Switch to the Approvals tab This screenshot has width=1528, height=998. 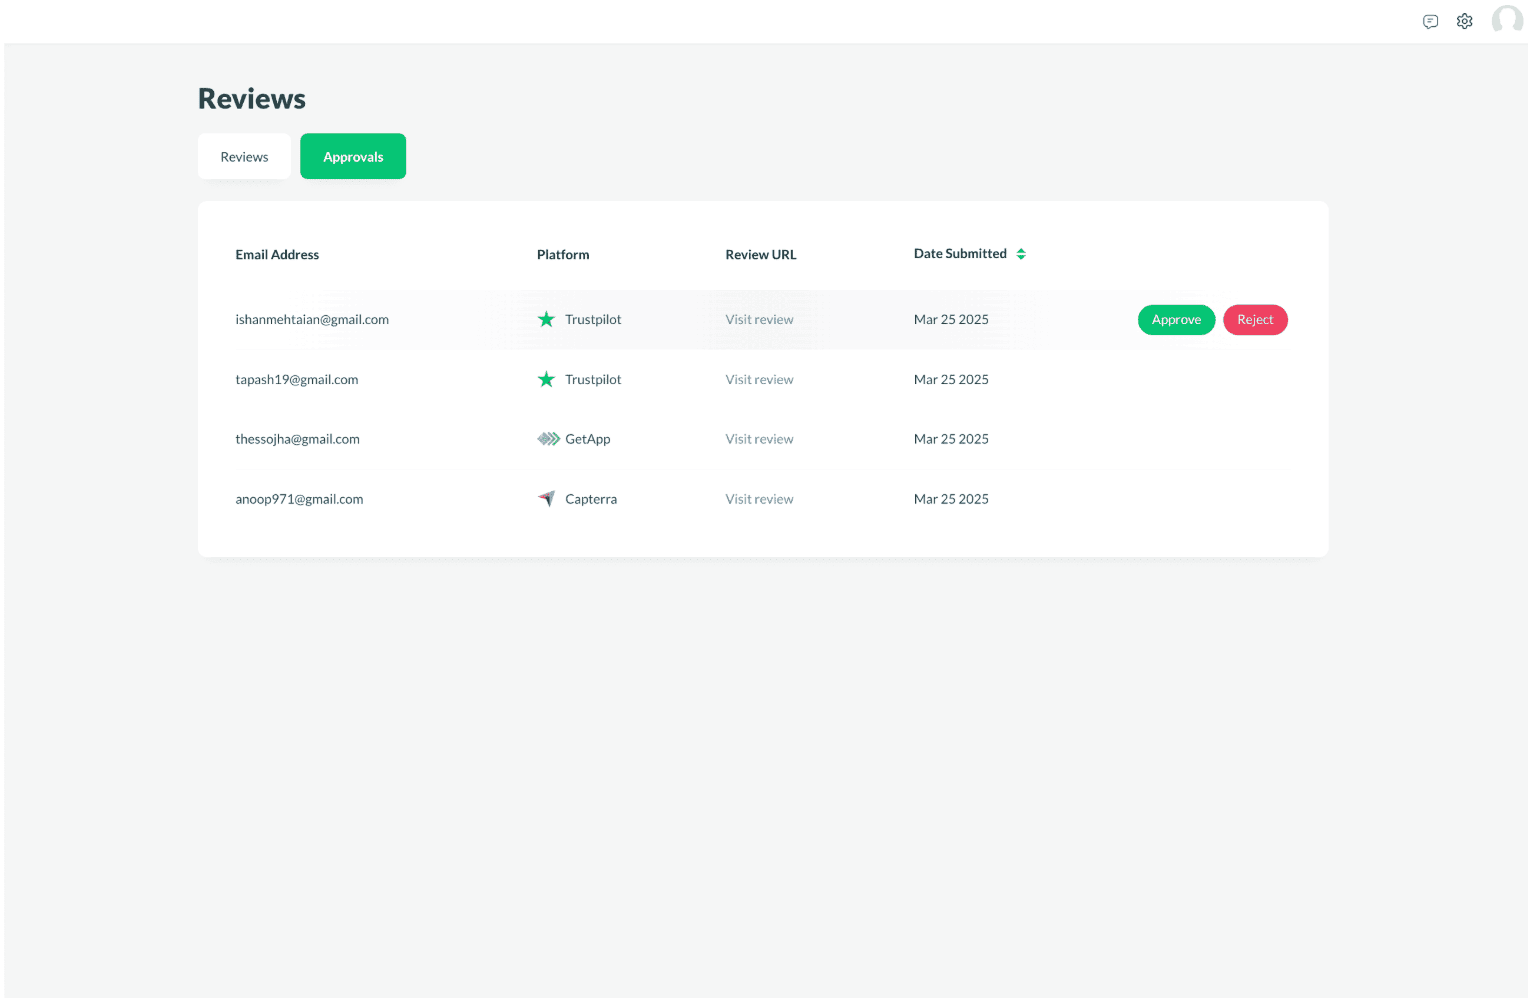point(352,156)
